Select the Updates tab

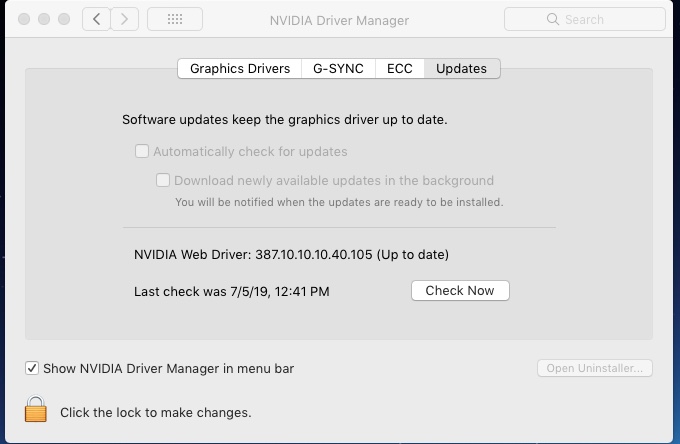pos(461,69)
